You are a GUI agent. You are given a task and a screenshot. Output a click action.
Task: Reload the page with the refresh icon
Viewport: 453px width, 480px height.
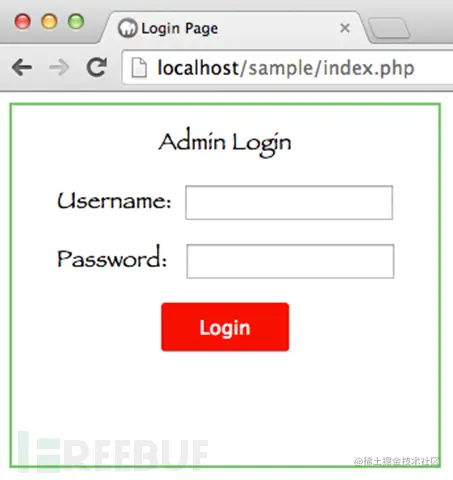click(97, 67)
